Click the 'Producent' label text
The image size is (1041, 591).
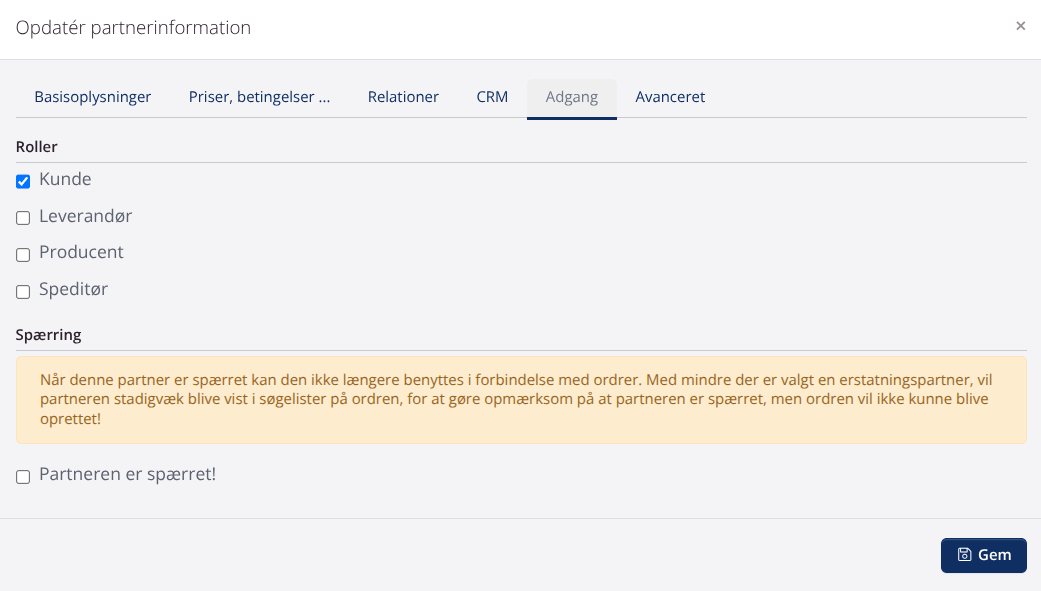pos(81,252)
